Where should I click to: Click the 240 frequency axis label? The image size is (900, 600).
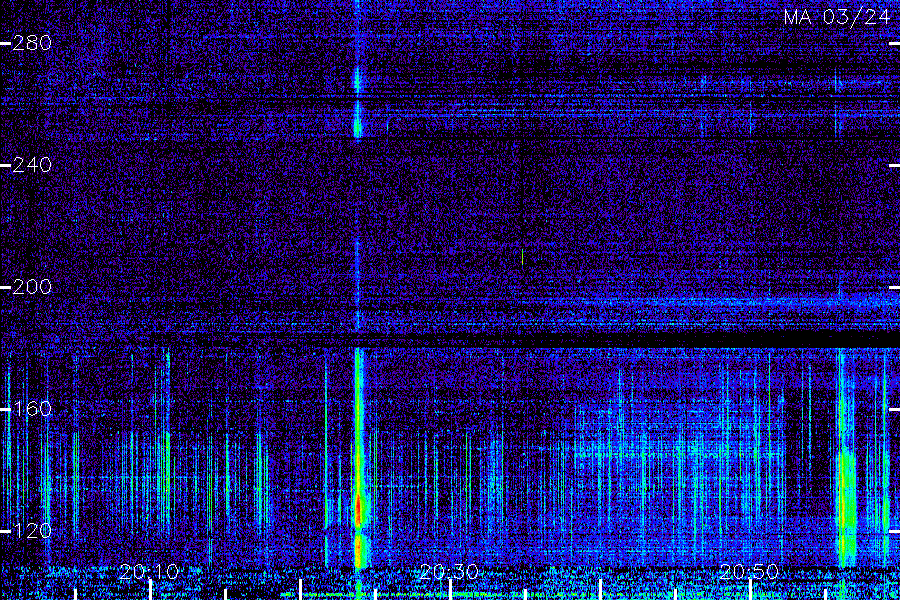(x=32, y=165)
